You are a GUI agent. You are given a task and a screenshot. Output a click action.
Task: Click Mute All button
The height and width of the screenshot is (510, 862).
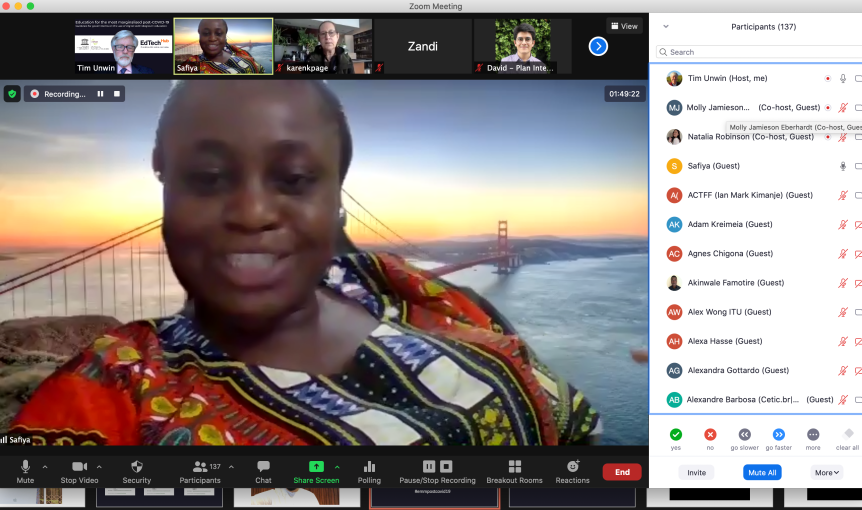click(762, 472)
